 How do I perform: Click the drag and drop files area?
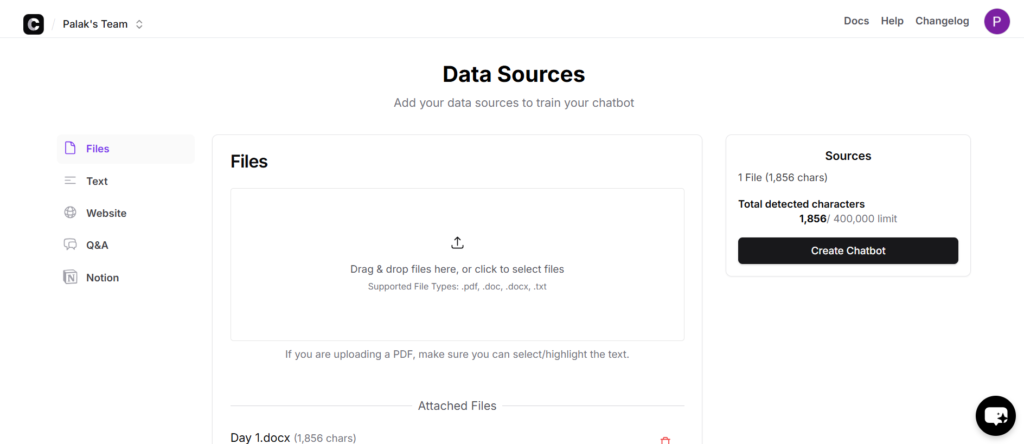pyautogui.click(x=457, y=264)
